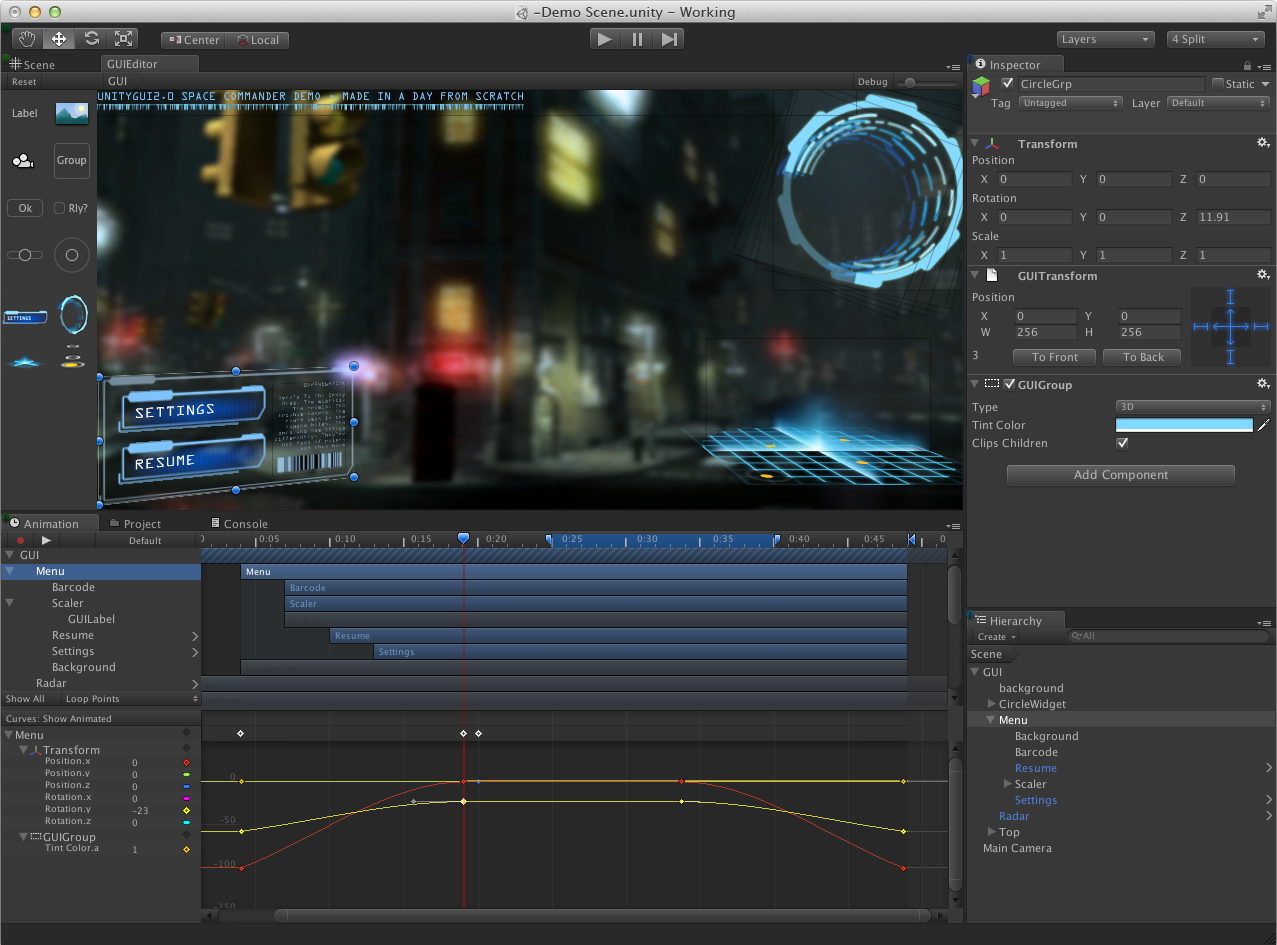Select the Settings object in the Hierarchy
The image size is (1277, 945).
pos(1036,799)
